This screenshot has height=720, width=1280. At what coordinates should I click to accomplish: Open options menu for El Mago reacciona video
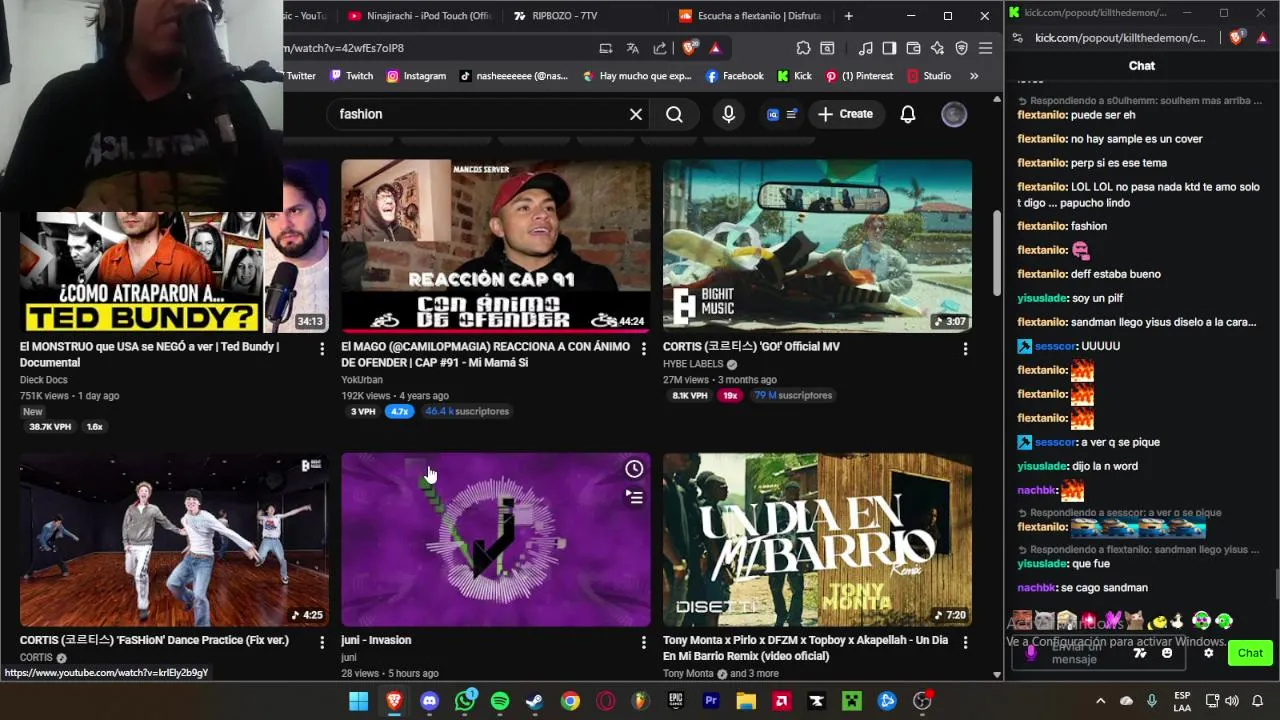[x=643, y=348]
